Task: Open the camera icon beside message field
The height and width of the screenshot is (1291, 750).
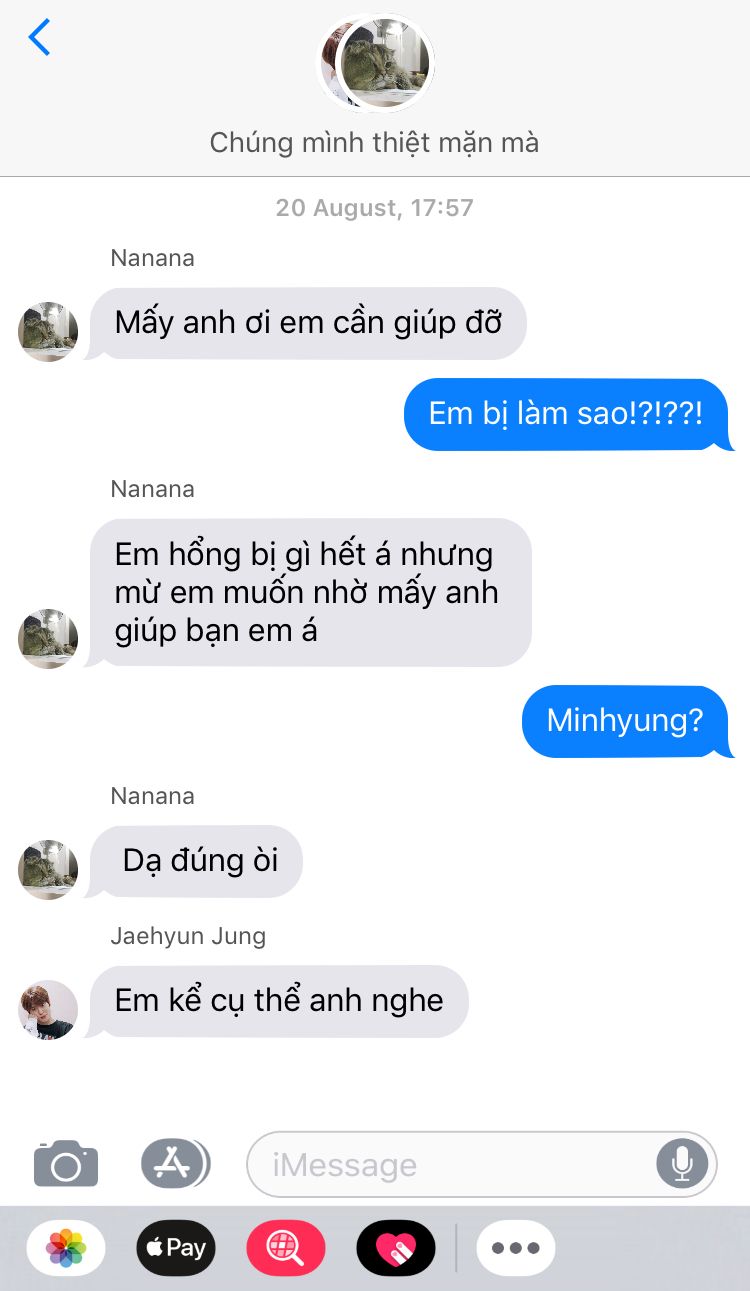Action: (66, 1163)
